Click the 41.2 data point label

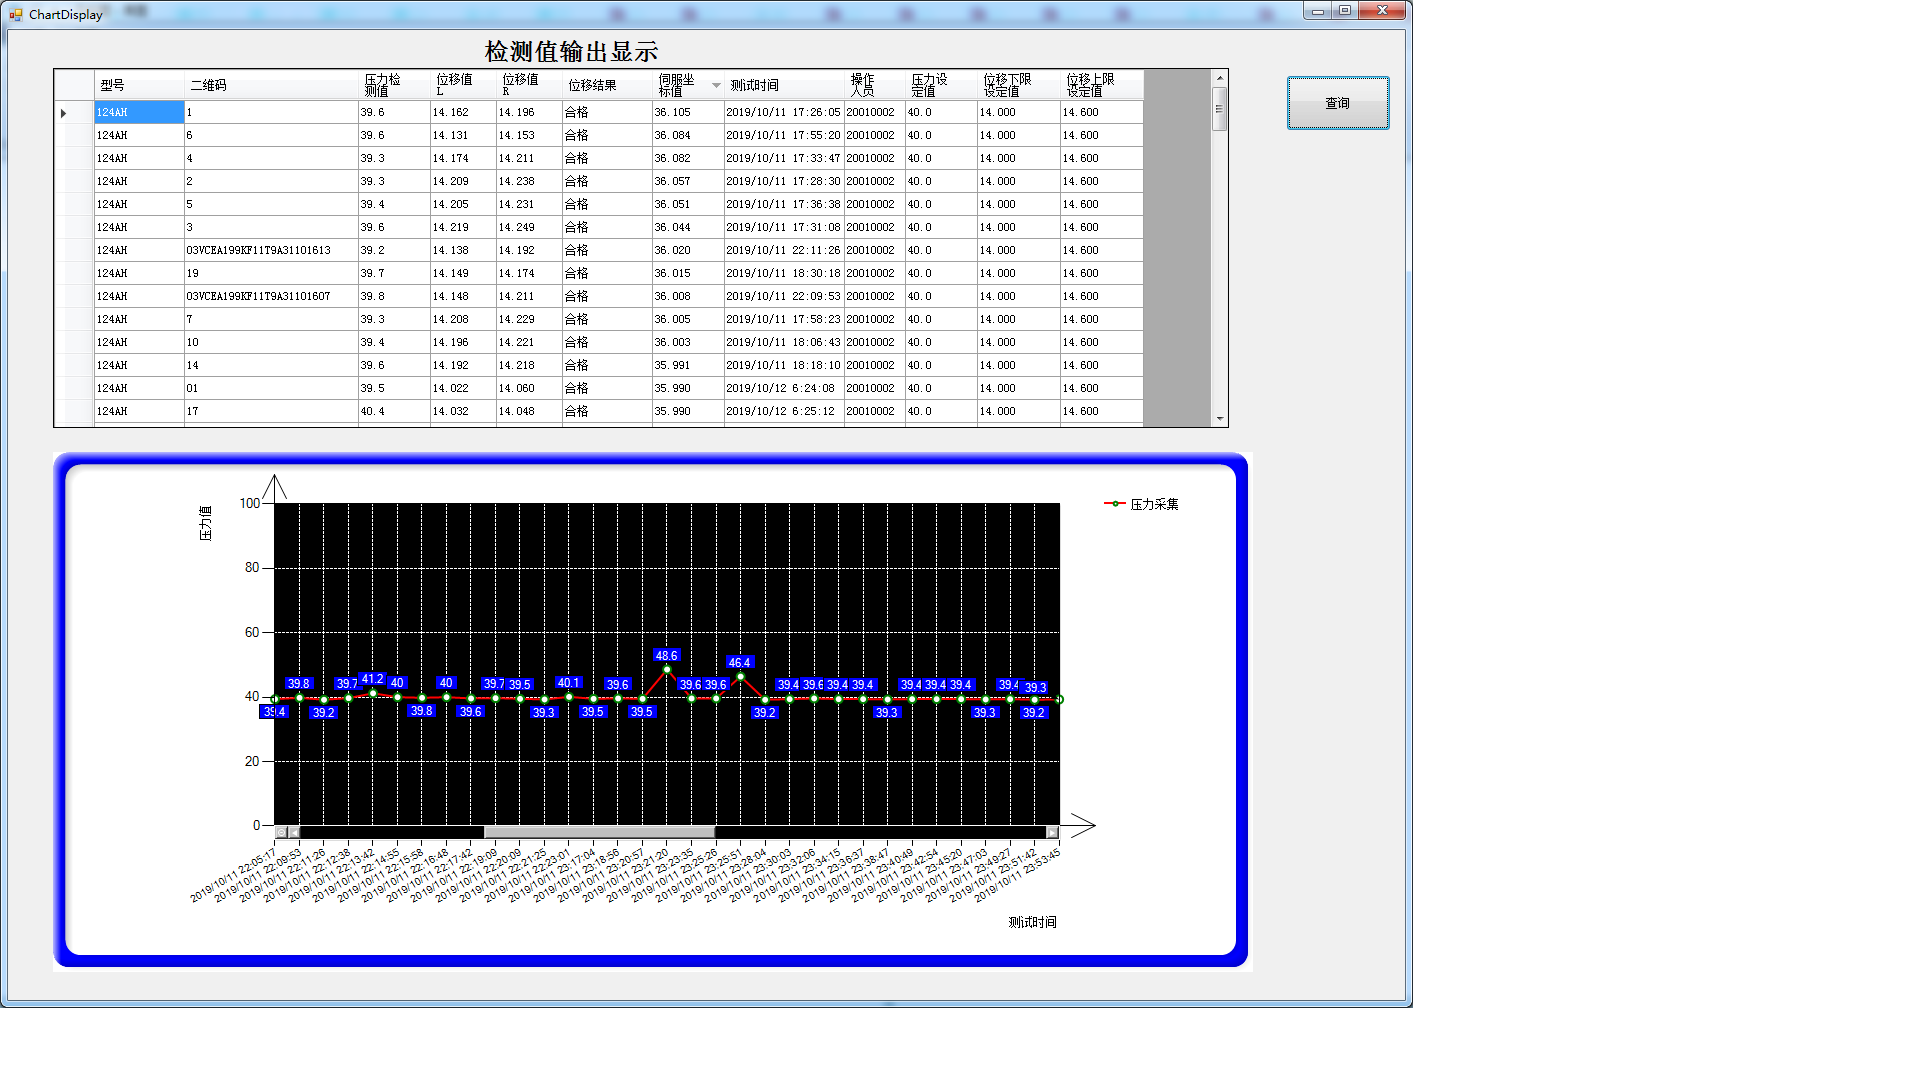click(372, 679)
